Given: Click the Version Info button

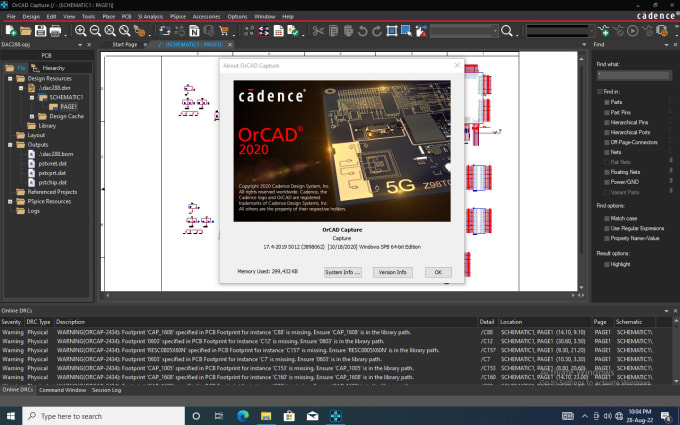Looking at the screenshot, I should point(392,272).
